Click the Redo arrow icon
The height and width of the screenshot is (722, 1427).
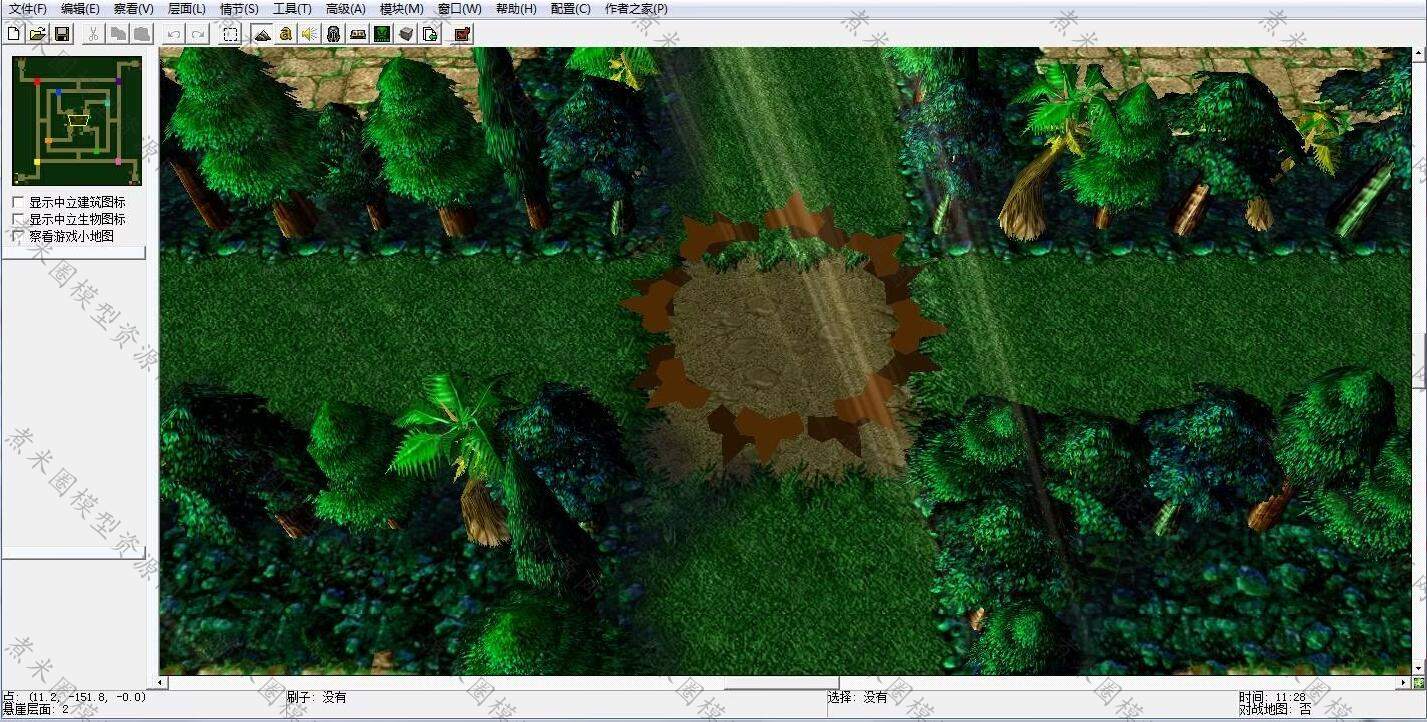(x=198, y=34)
